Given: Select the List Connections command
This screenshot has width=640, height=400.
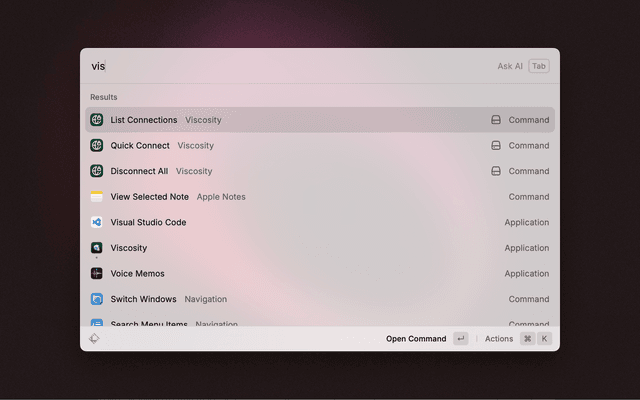Looking at the screenshot, I should (x=143, y=120).
